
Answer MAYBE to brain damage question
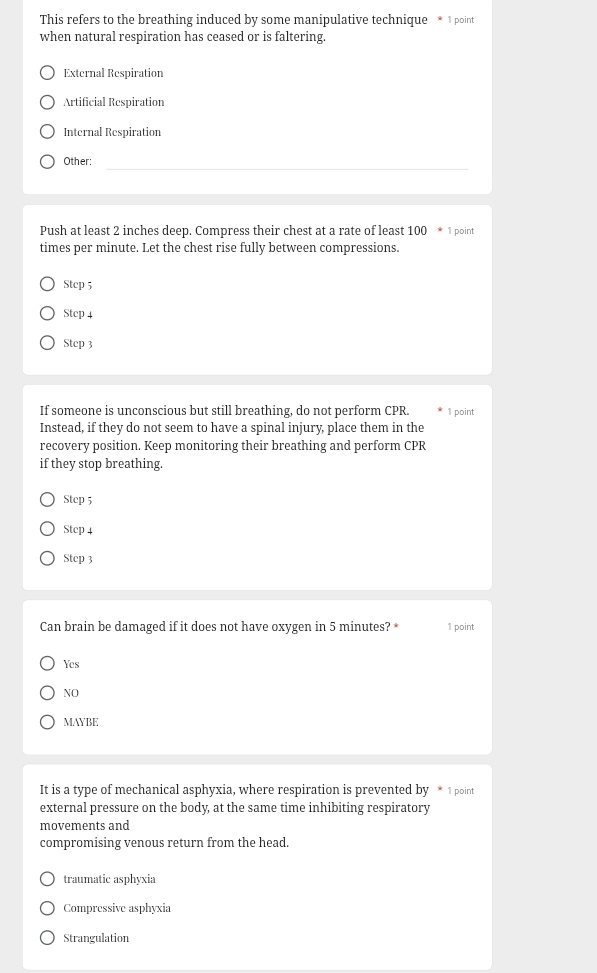pyautogui.click(x=47, y=722)
